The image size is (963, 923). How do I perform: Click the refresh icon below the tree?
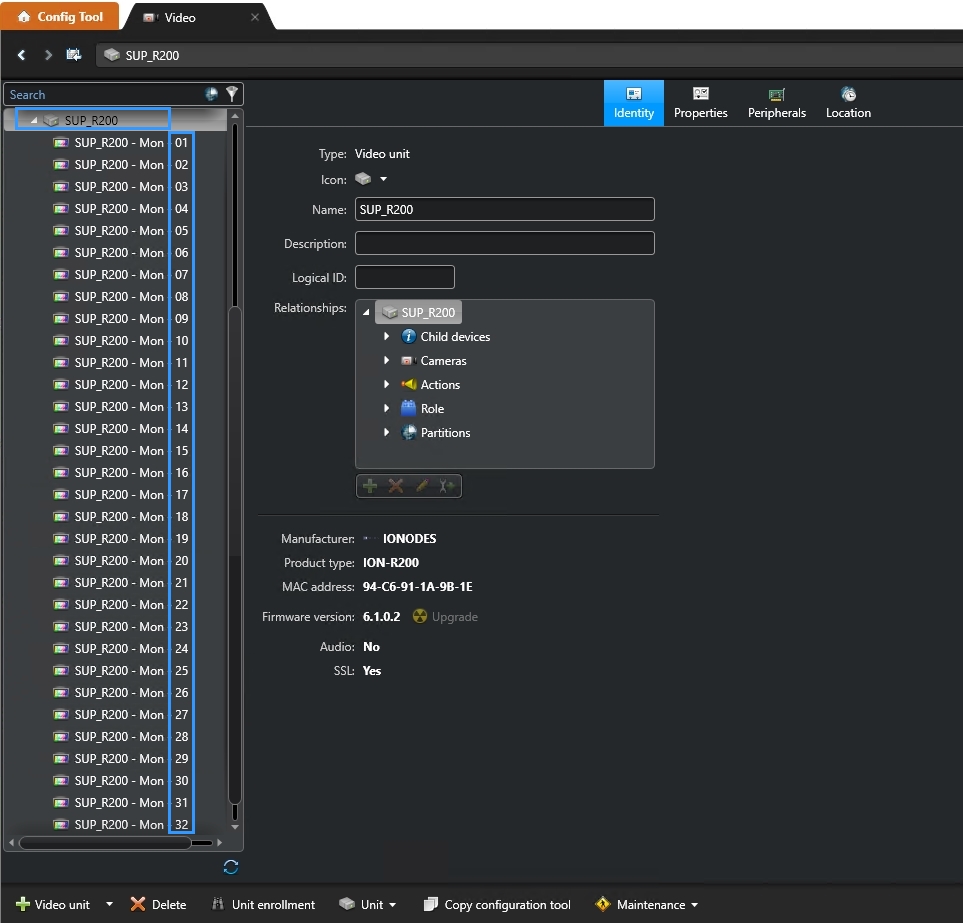pyautogui.click(x=231, y=867)
